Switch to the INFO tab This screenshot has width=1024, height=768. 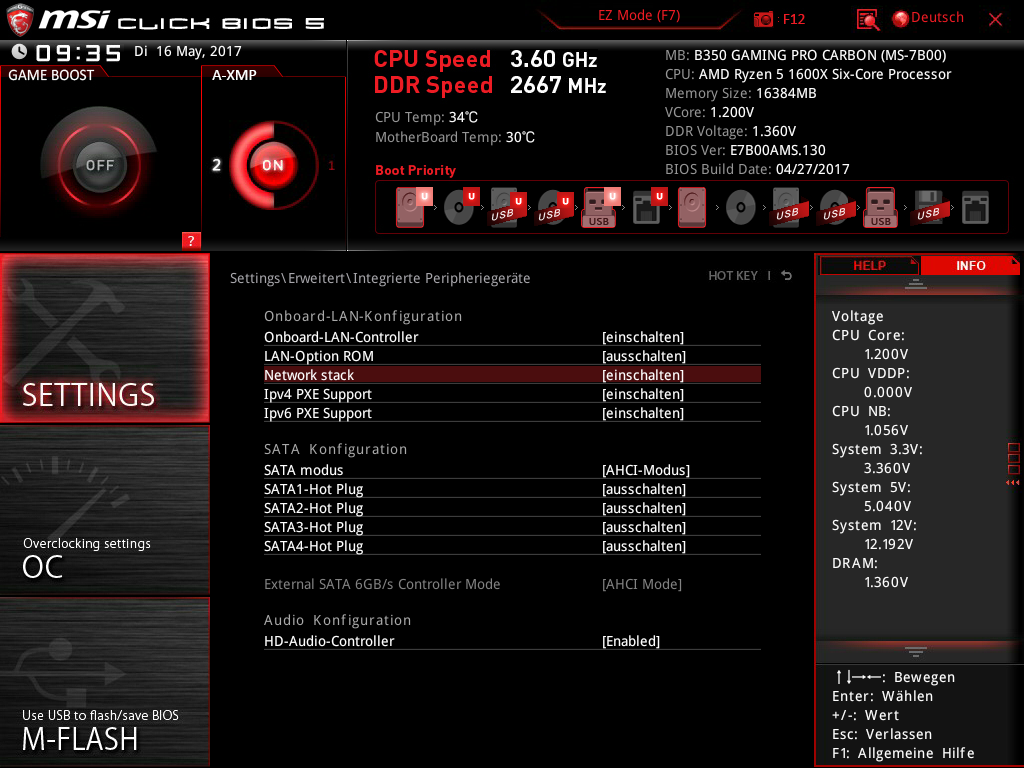coord(970,266)
